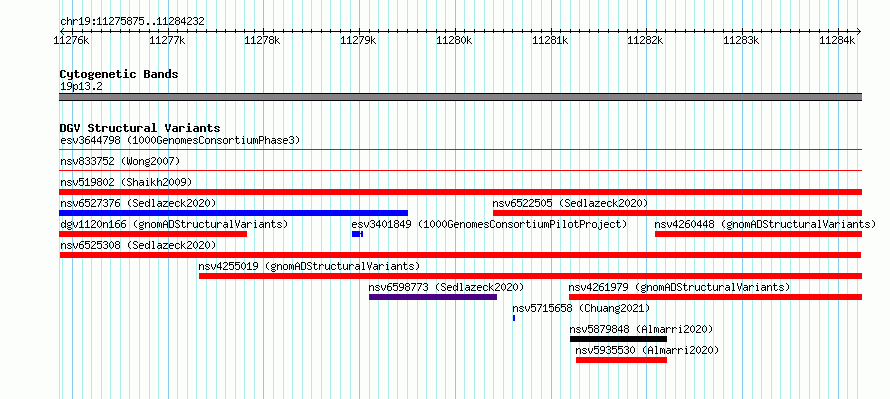This screenshot has height=399, width=890.
Task: Click the nsv6527376 (Sedlazeck2020) label
Action: pos(138,203)
